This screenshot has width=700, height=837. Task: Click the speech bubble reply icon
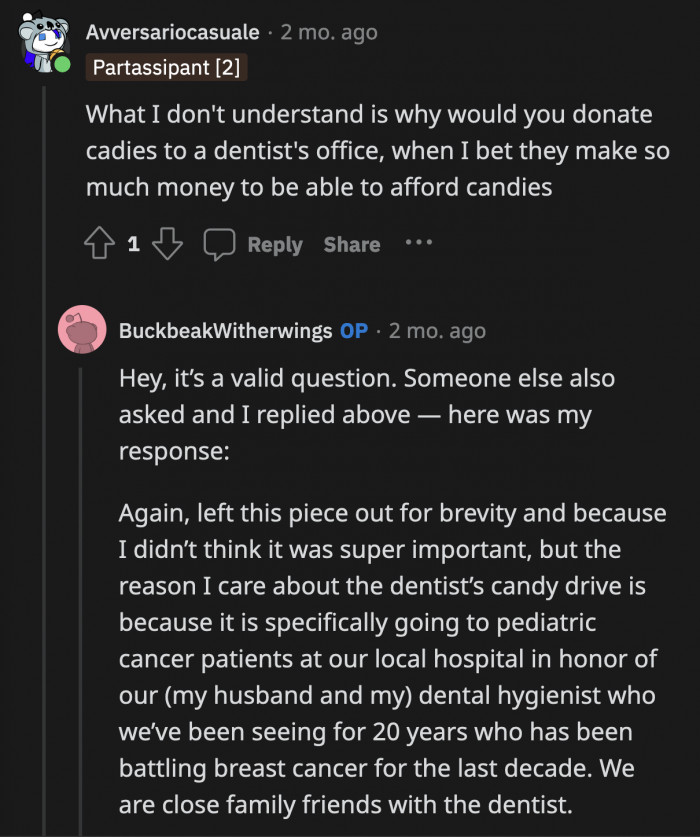219,245
